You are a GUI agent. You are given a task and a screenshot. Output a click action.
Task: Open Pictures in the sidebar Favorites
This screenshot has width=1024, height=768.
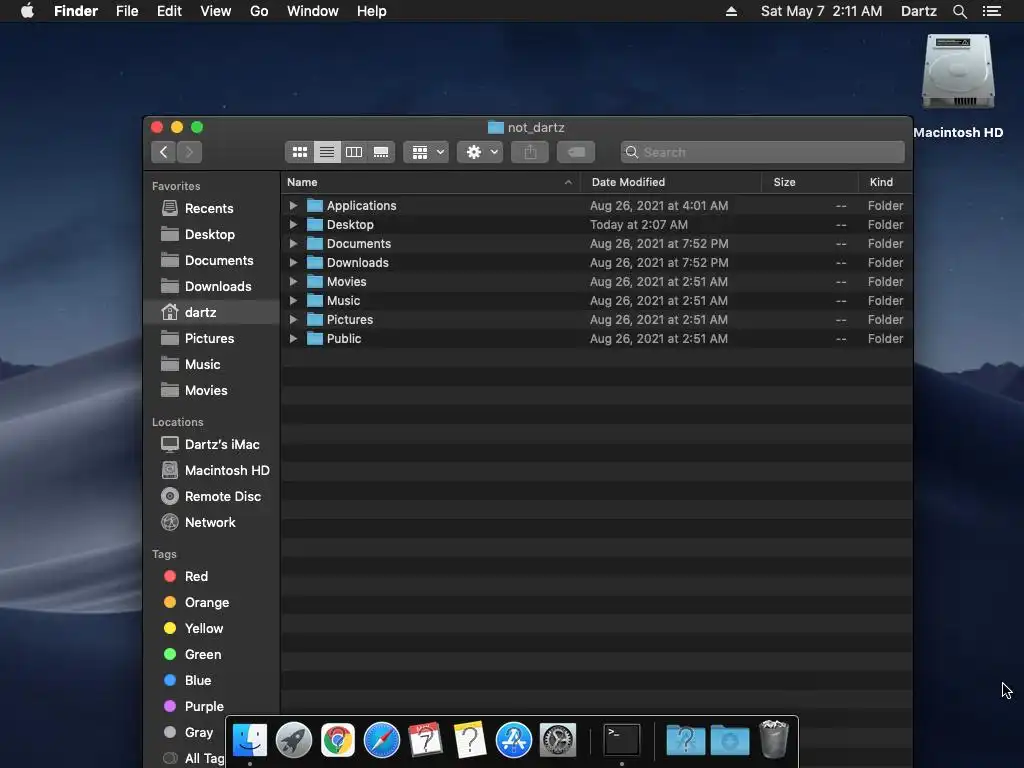pyautogui.click(x=212, y=338)
